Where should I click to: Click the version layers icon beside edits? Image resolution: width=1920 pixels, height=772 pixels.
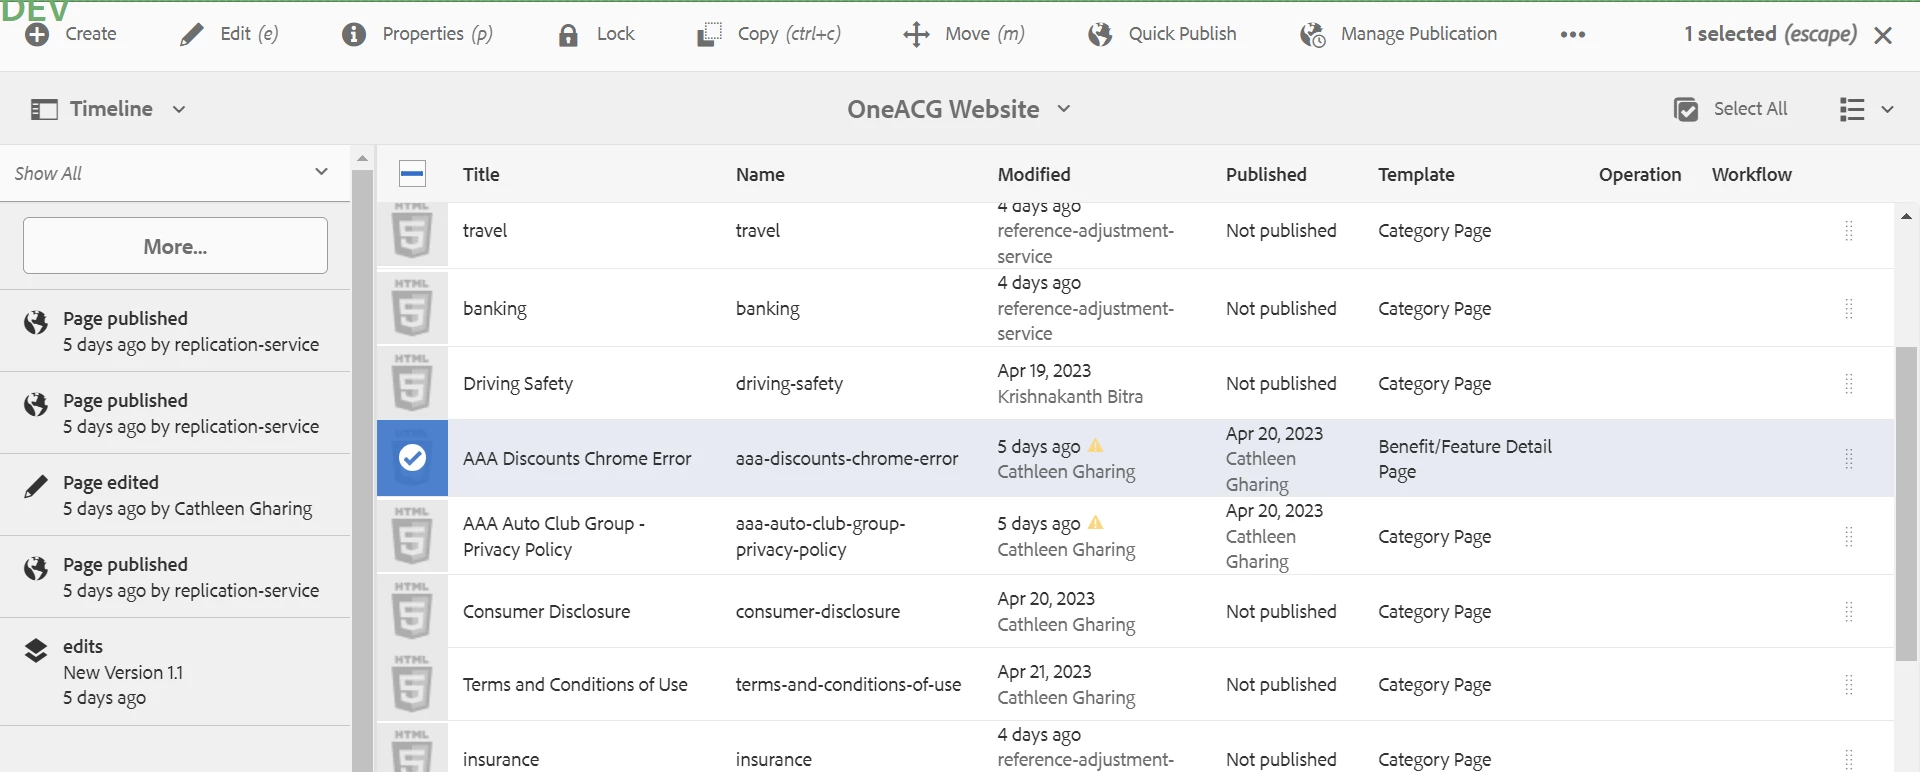[x=36, y=650]
